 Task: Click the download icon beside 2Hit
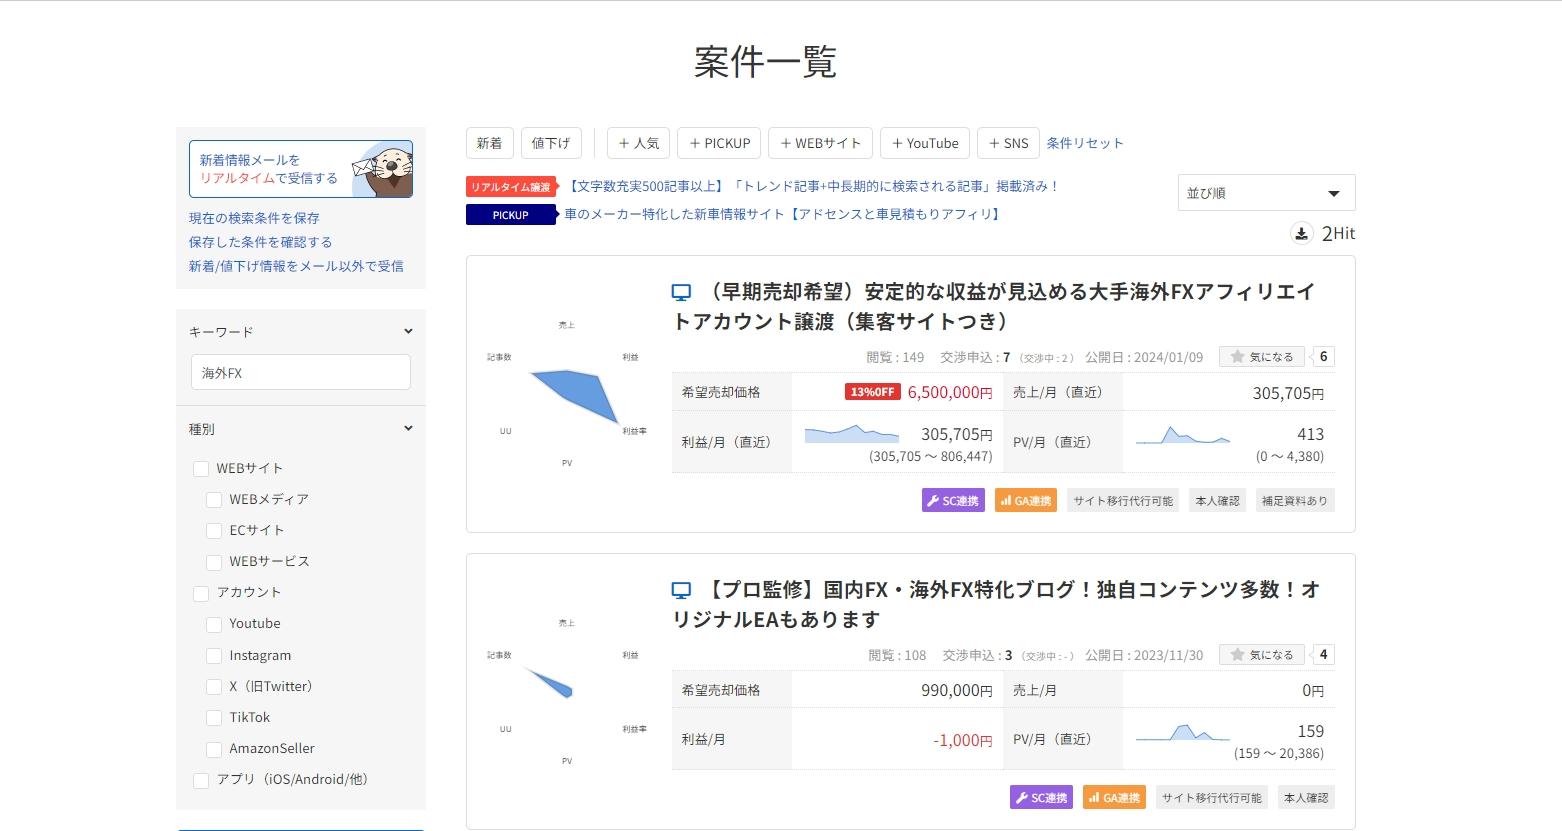[1301, 233]
